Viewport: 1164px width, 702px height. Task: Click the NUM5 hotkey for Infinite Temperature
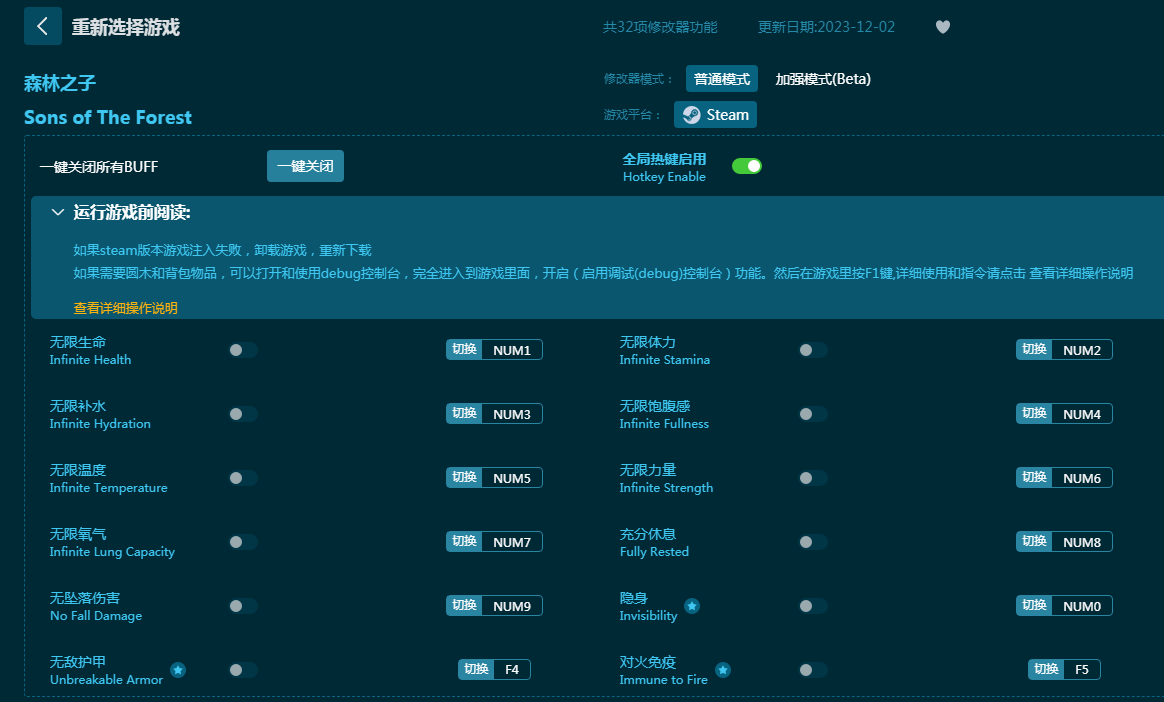pos(494,478)
